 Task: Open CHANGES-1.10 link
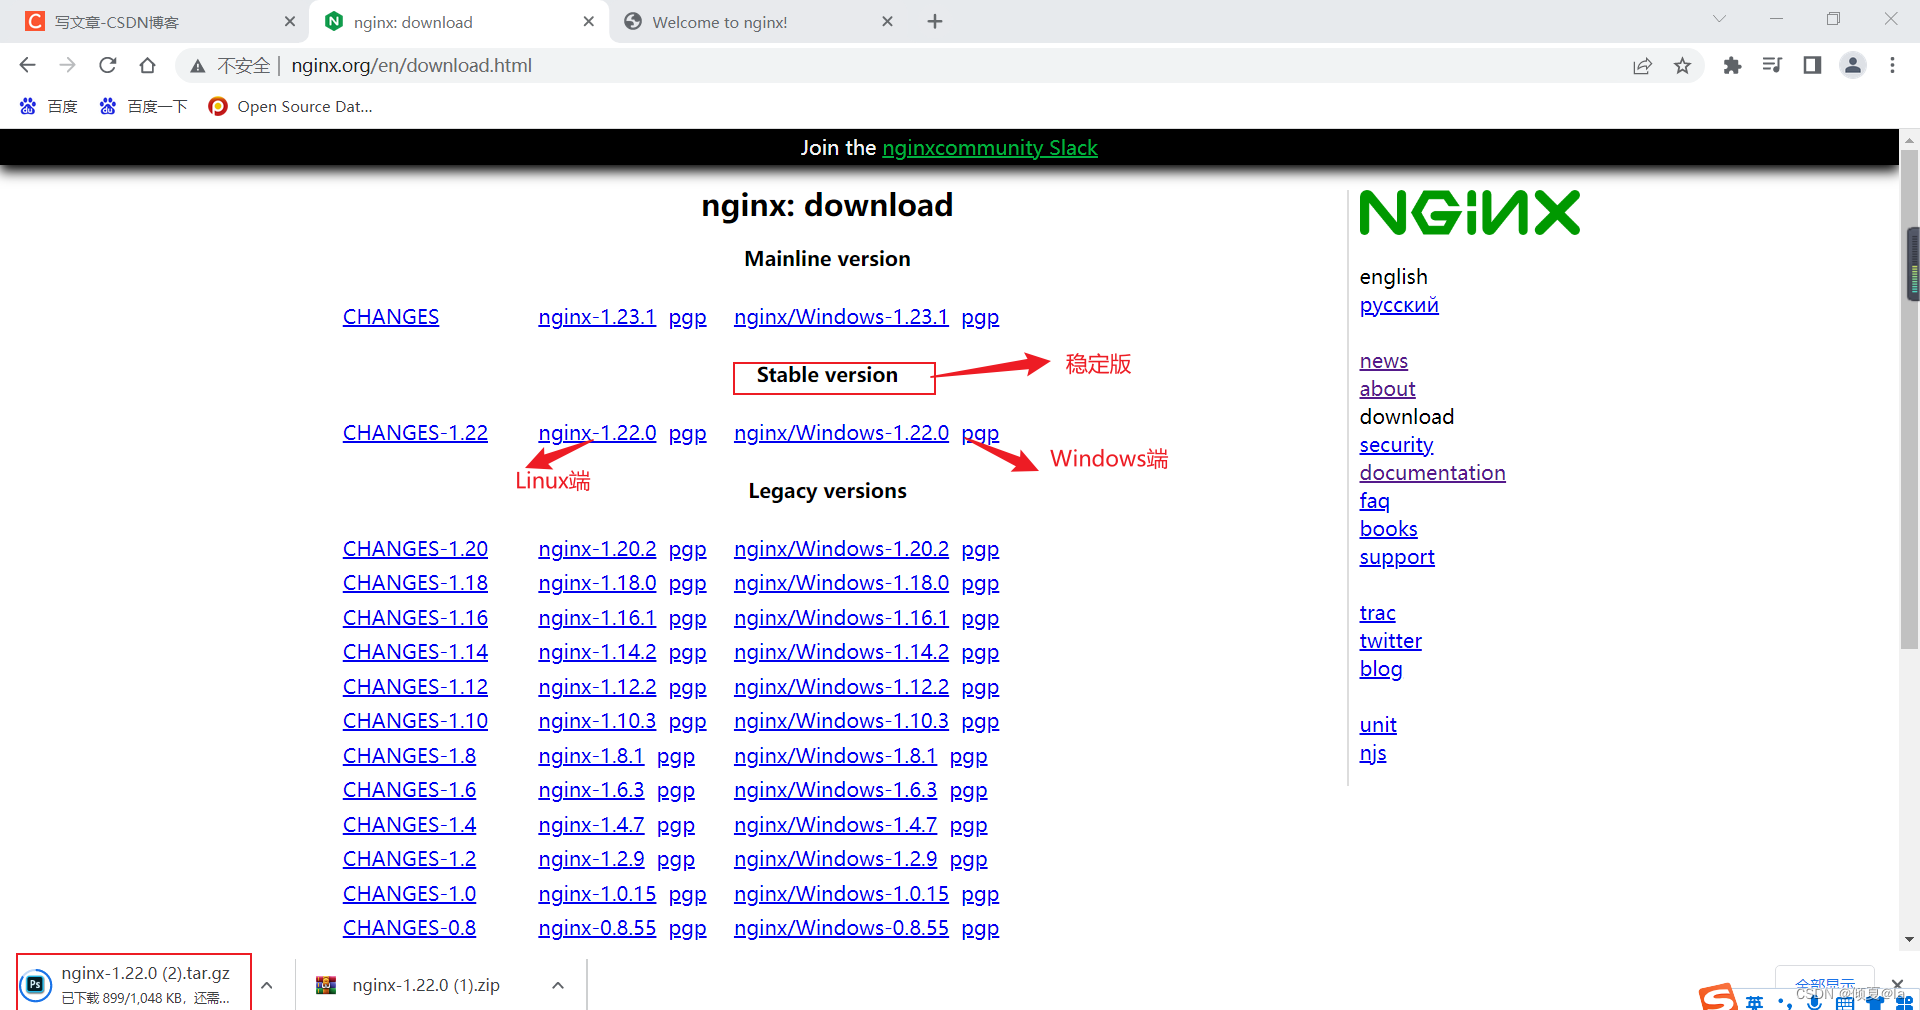pos(415,721)
